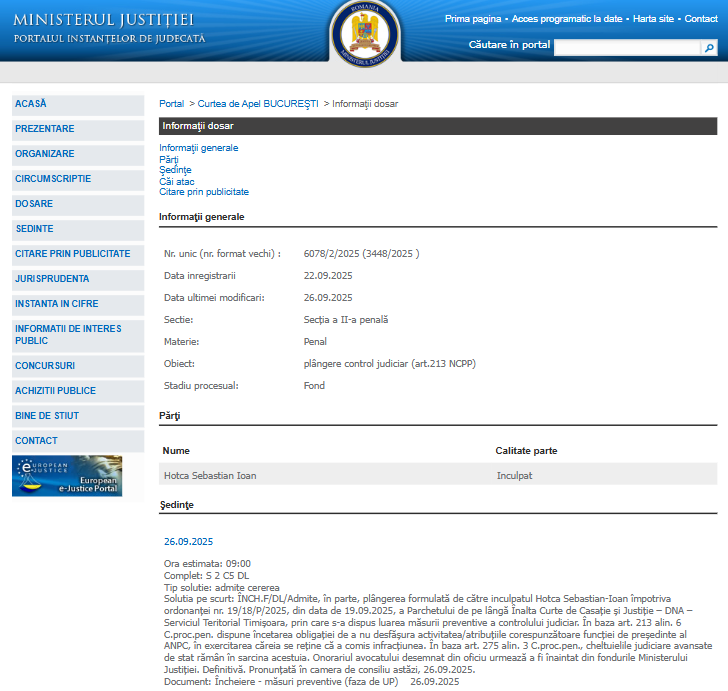This screenshot has height=691, width=728.
Task: Jump to the Părți anchor link
Action: pos(169,159)
